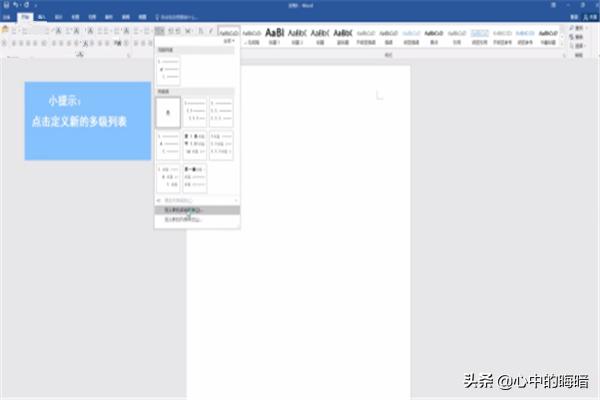Select the I, A, 1 heading list thumbnail

168,178
